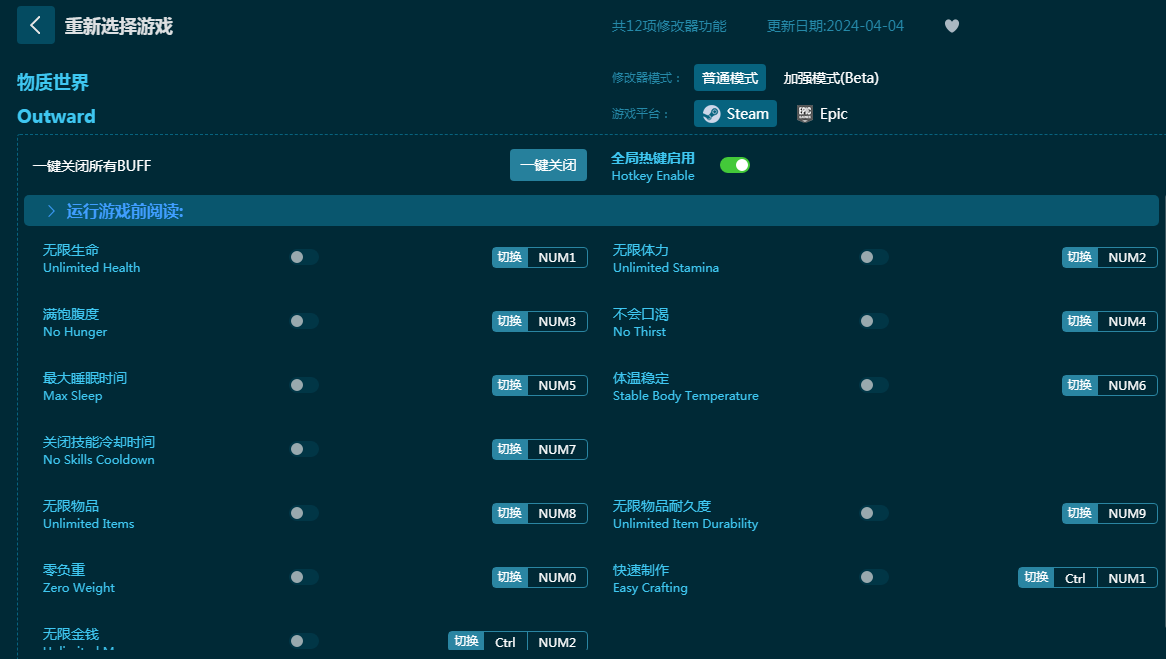Enable Easy Crafting toggle
The height and width of the screenshot is (659, 1166).
[874, 577]
